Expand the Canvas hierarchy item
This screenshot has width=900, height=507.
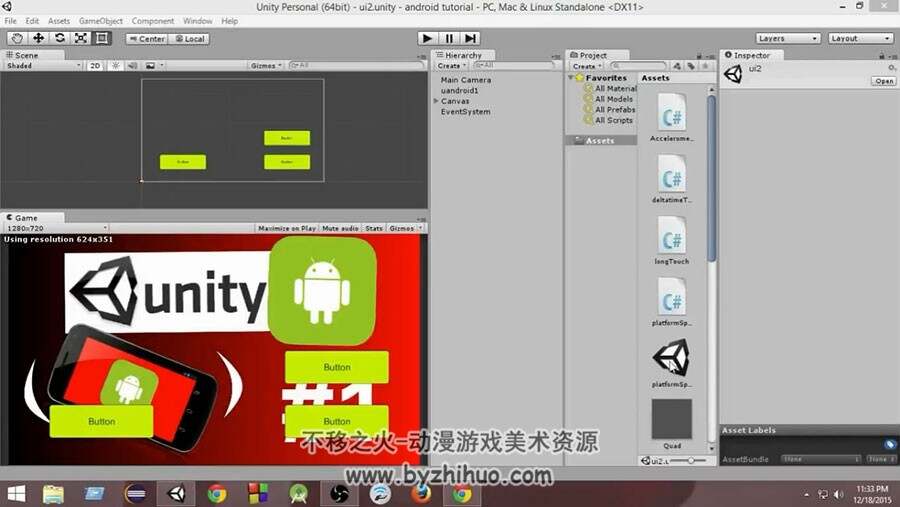click(x=436, y=101)
